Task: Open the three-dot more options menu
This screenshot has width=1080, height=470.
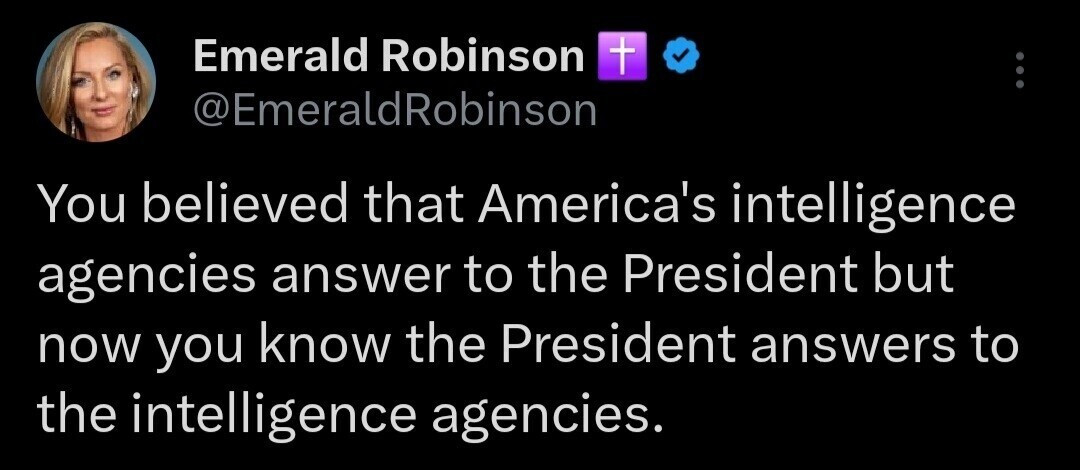Action: [x=1019, y=70]
